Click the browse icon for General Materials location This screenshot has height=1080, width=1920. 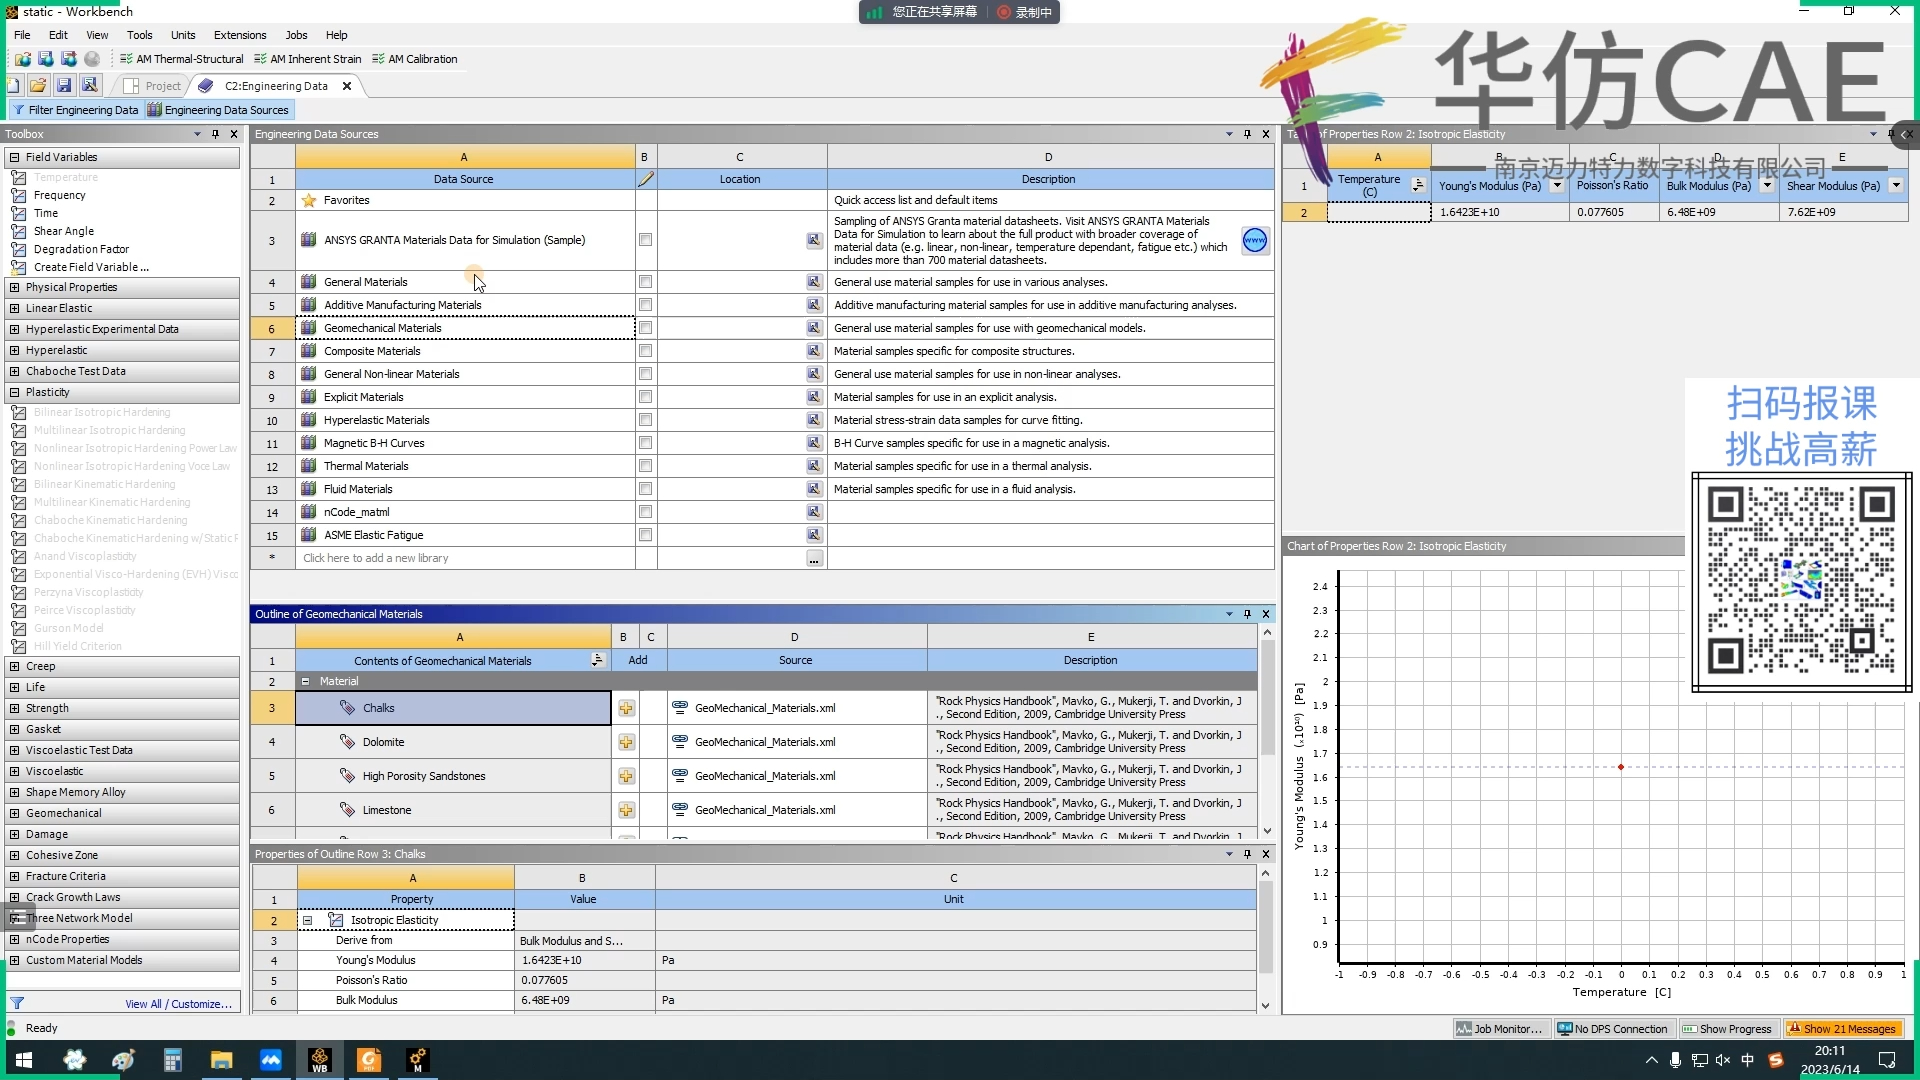pyautogui.click(x=814, y=282)
